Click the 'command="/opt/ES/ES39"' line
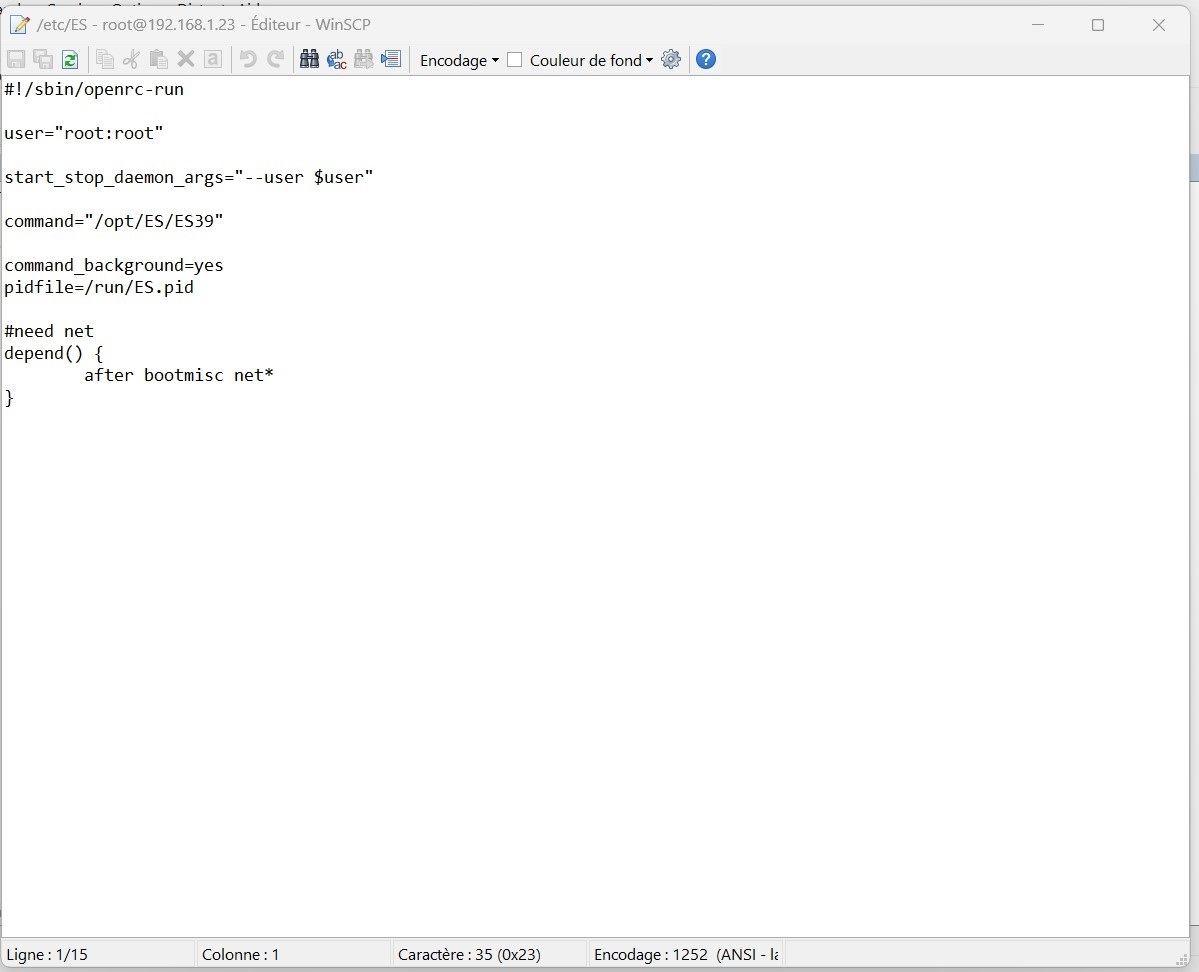Viewport: 1199px width, 972px height. pyautogui.click(x=114, y=221)
